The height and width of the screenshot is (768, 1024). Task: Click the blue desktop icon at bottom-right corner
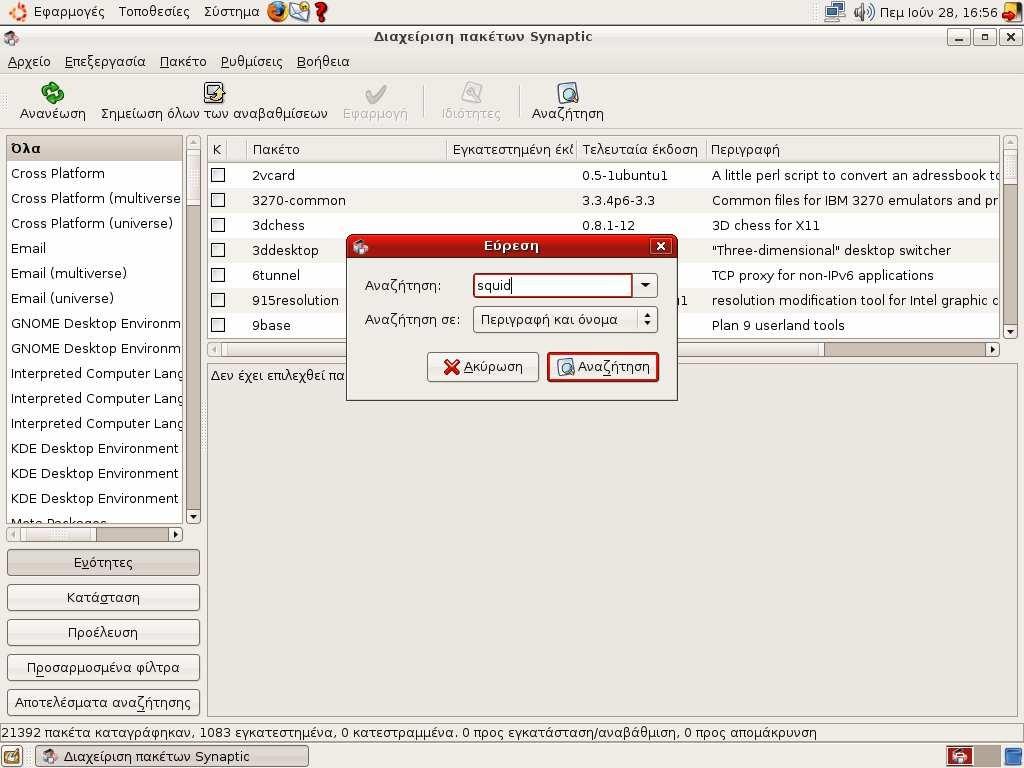coord(1012,756)
